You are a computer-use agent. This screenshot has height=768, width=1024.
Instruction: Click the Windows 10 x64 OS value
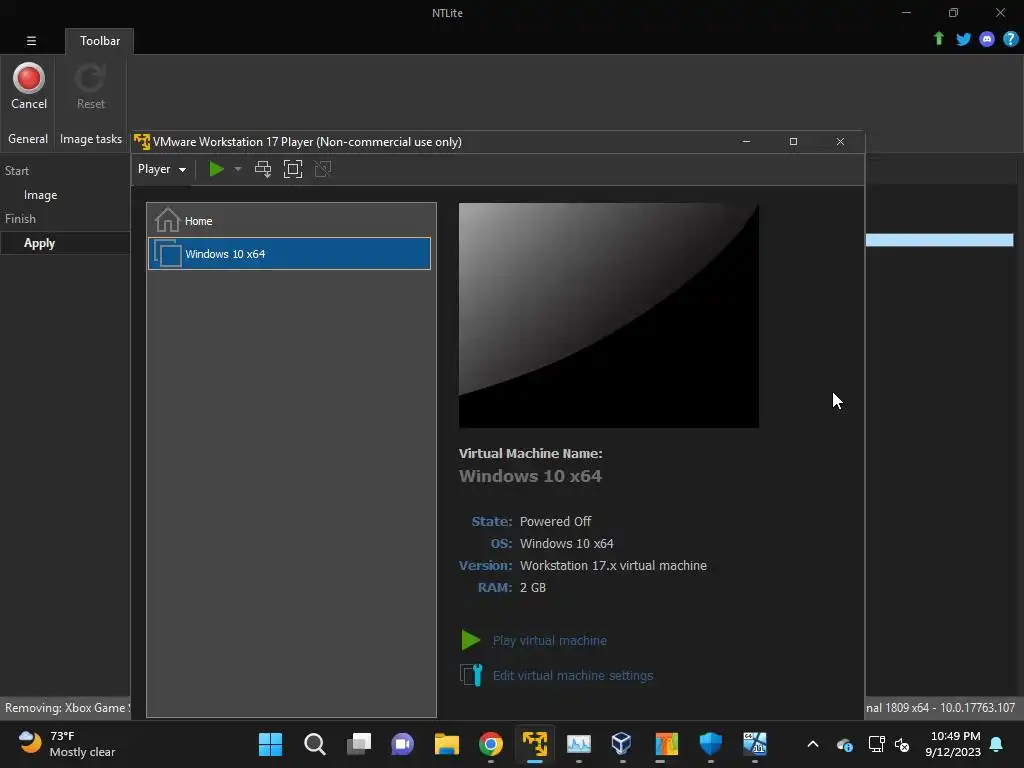566,543
